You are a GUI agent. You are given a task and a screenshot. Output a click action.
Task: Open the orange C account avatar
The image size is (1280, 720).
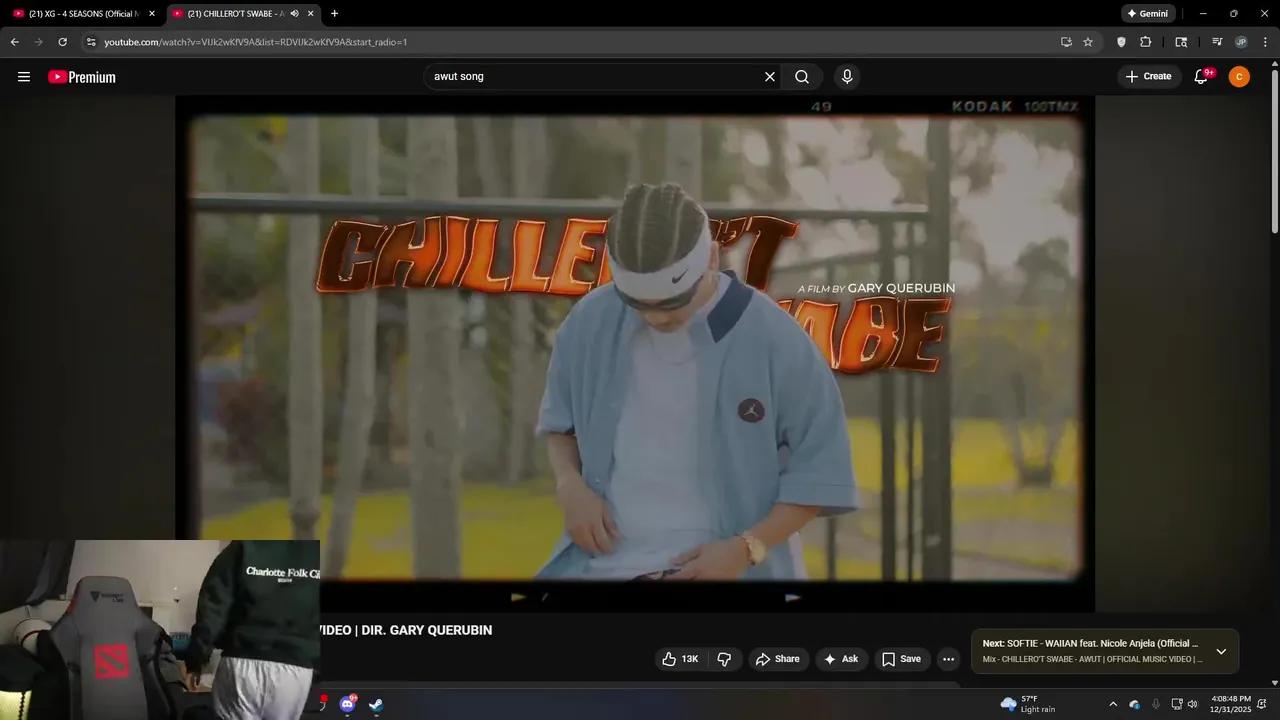click(x=1239, y=77)
